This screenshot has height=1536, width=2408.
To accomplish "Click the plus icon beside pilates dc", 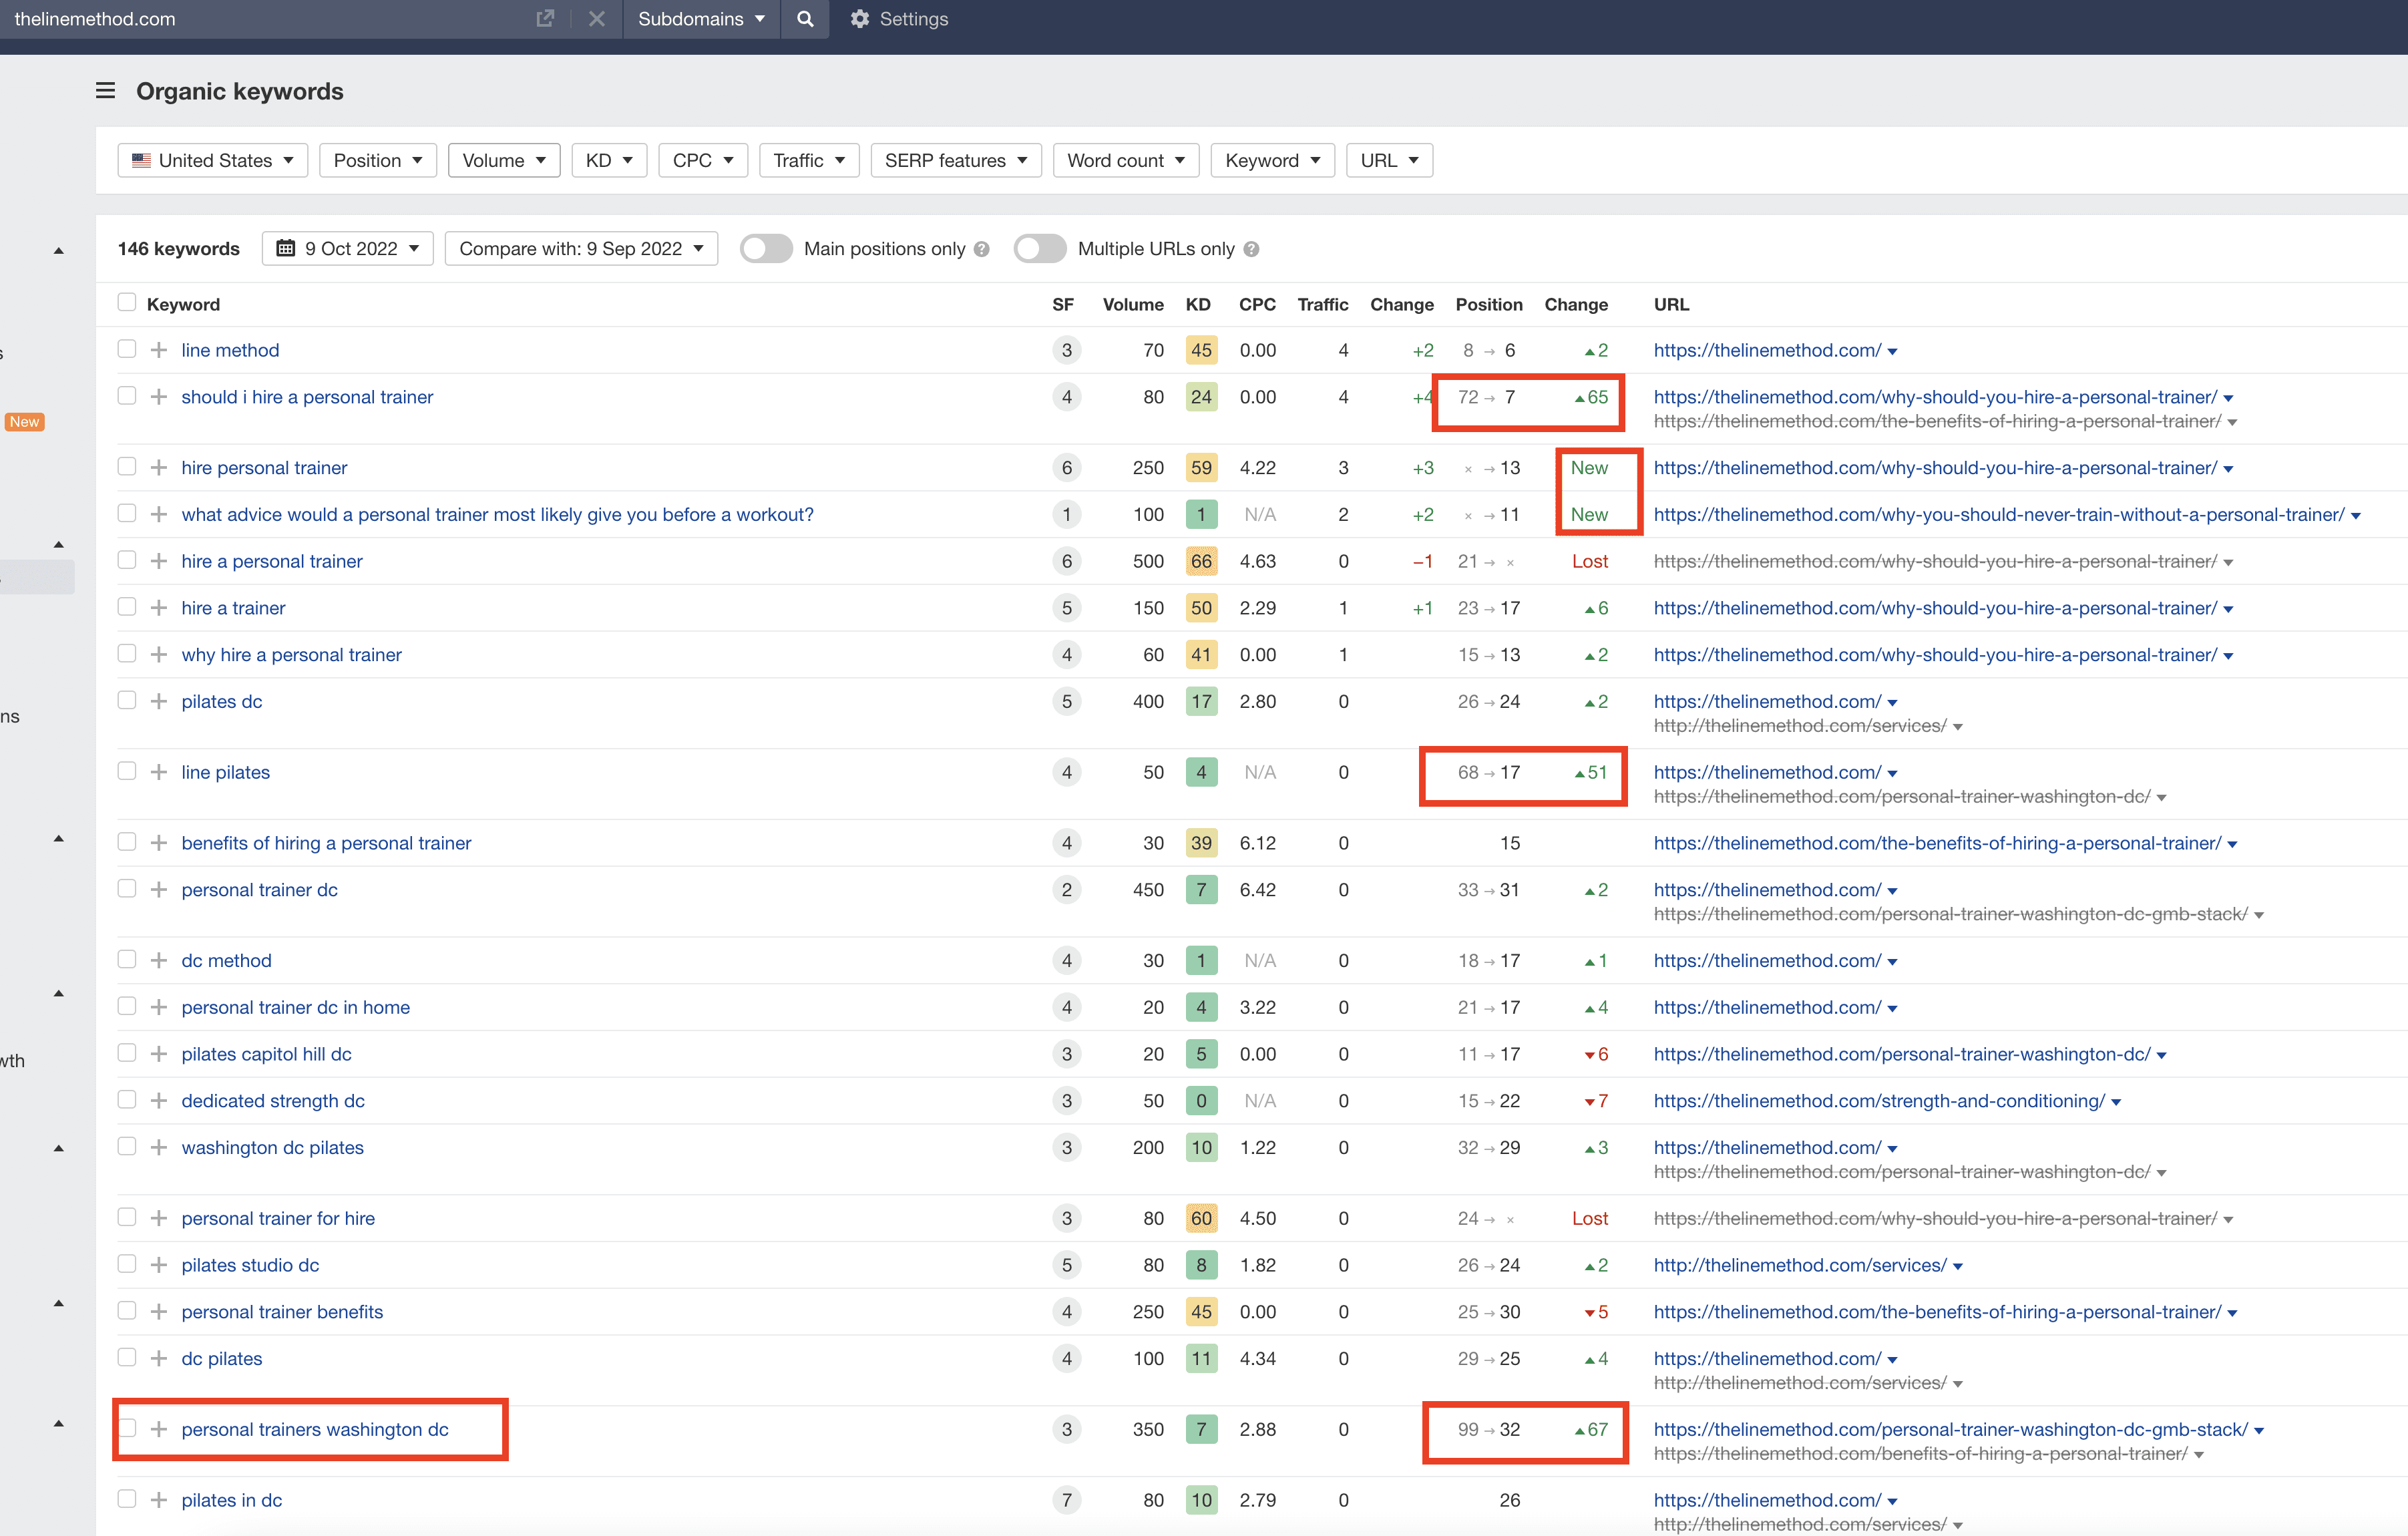I will [159, 701].
